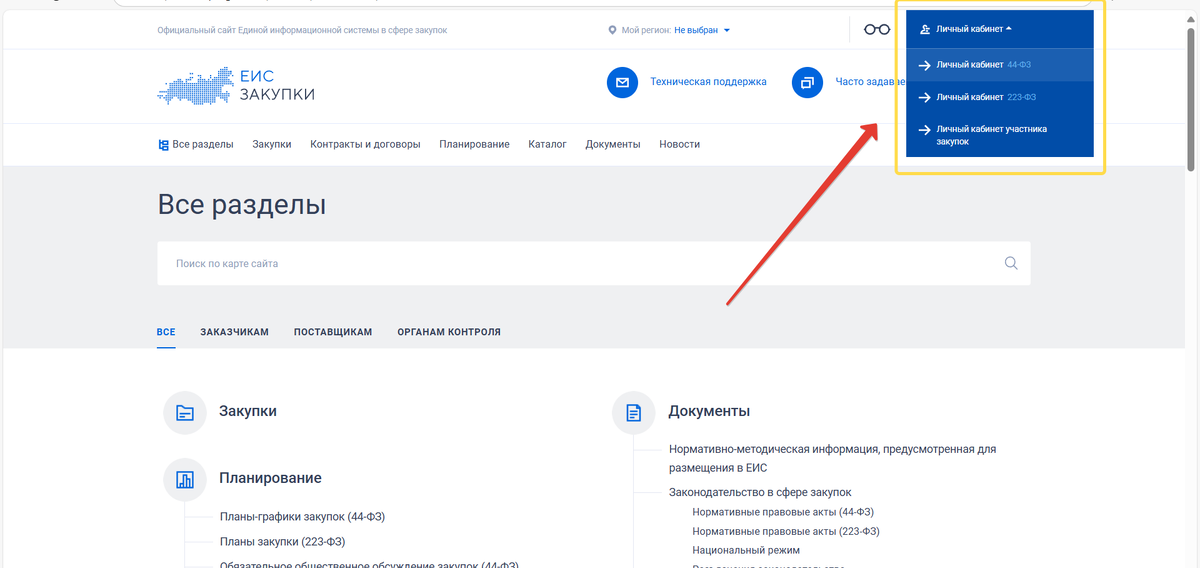The image size is (1200, 568).
Task: Click the search magnifier icon
Action: click(x=1011, y=264)
